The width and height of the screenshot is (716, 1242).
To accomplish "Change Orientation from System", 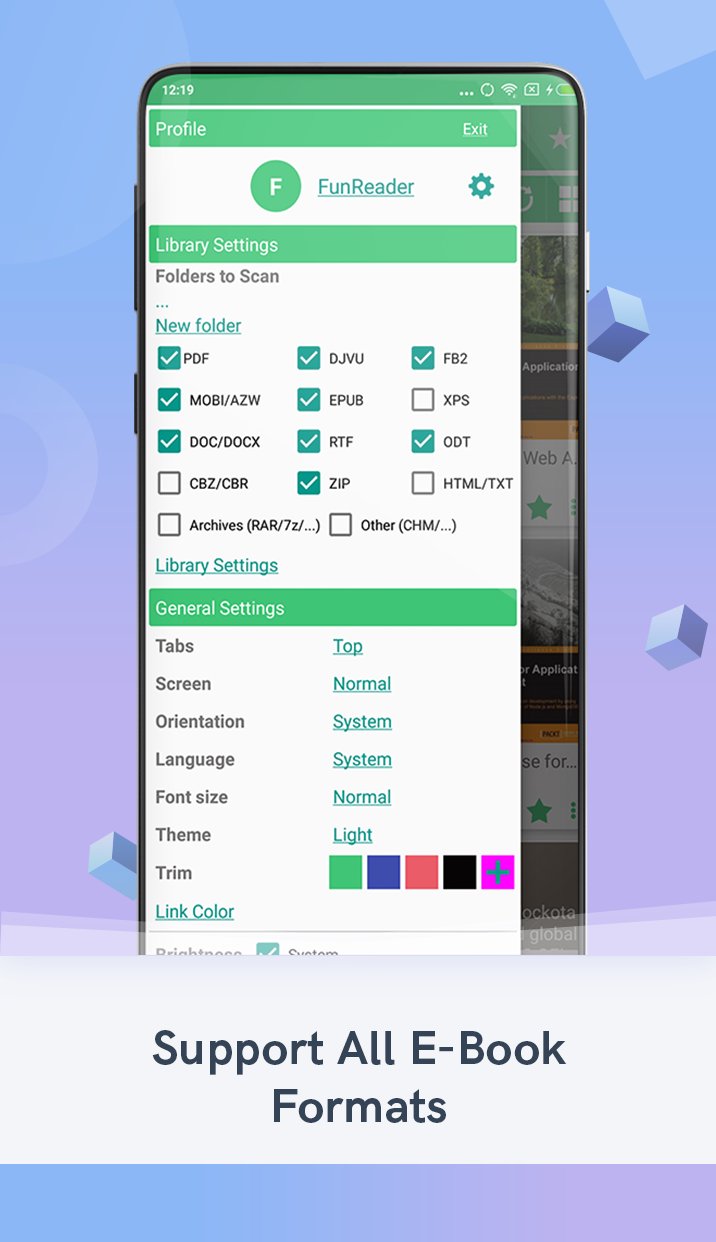I will [361, 722].
